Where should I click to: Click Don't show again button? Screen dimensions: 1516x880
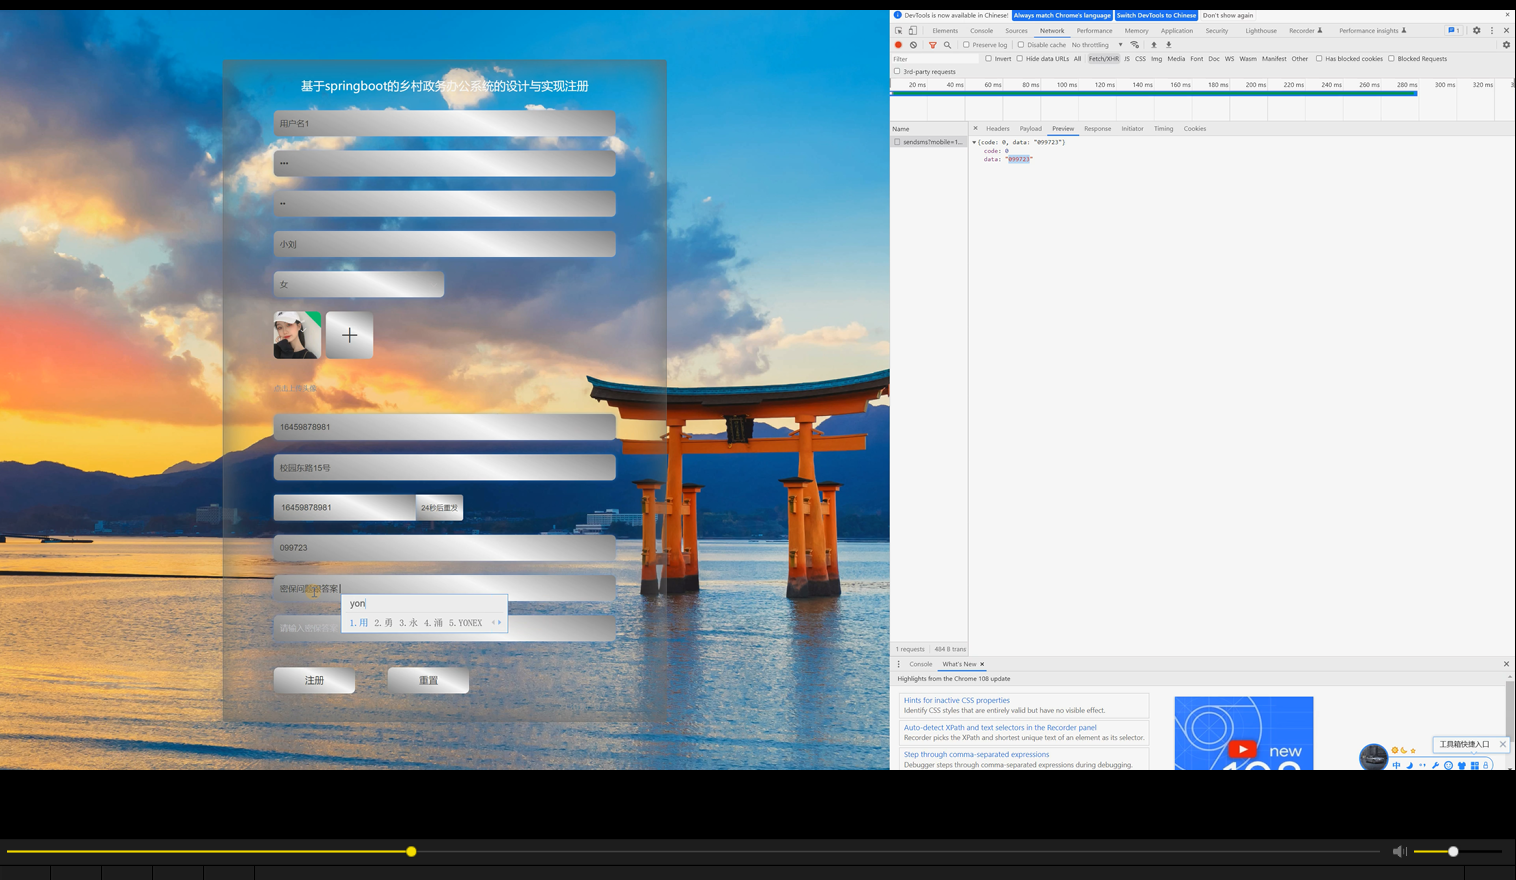tap(1228, 15)
